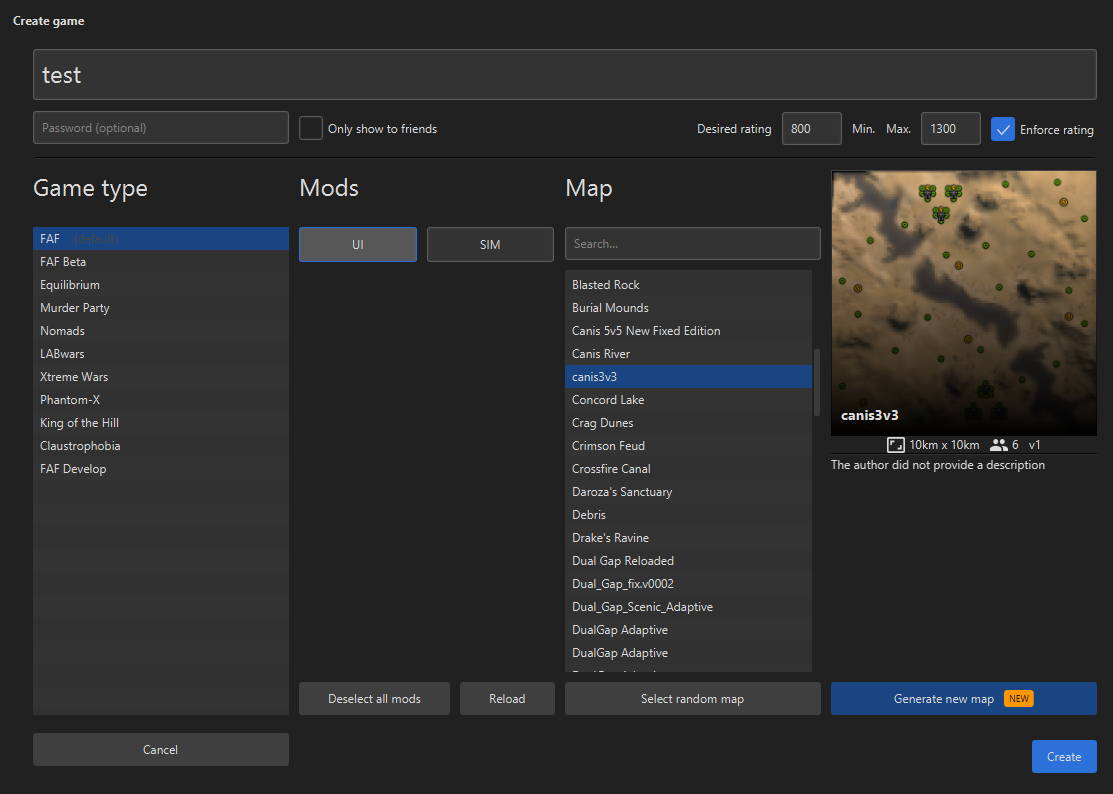Click the NEW badge on Generate map
Image resolution: width=1113 pixels, height=794 pixels.
tap(1019, 699)
